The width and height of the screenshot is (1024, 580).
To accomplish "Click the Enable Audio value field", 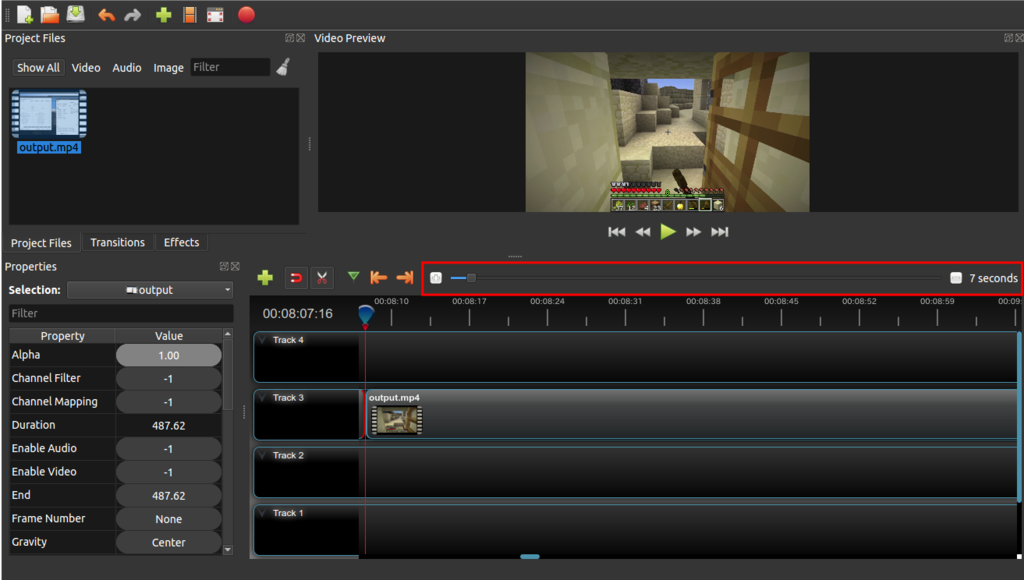I will click(168, 449).
